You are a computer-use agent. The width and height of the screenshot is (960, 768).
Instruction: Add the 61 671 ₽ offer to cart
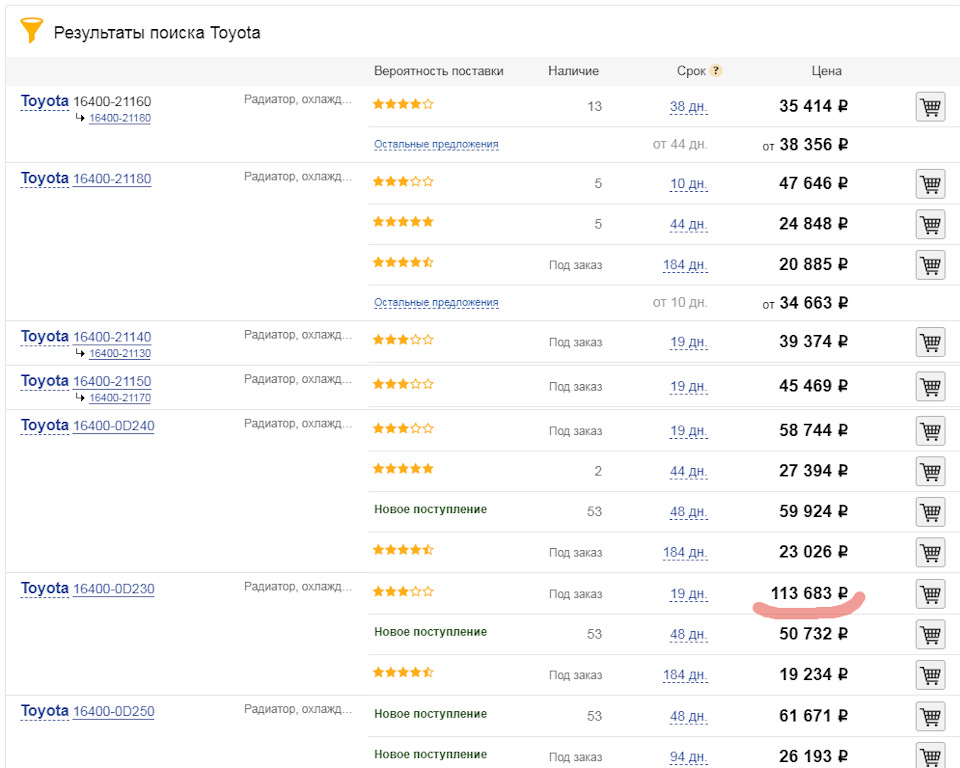[x=930, y=716]
